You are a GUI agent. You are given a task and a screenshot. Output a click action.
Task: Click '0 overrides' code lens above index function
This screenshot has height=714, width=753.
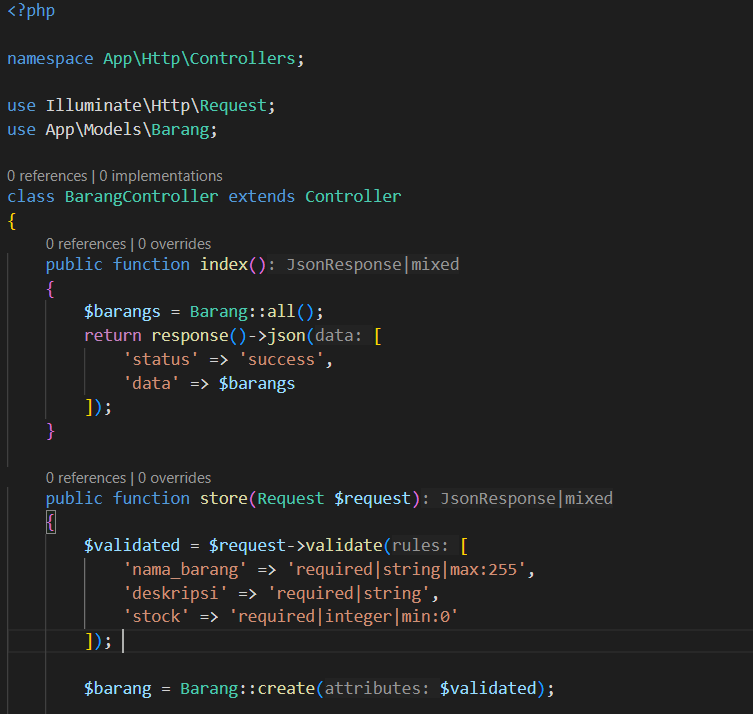click(x=175, y=243)
